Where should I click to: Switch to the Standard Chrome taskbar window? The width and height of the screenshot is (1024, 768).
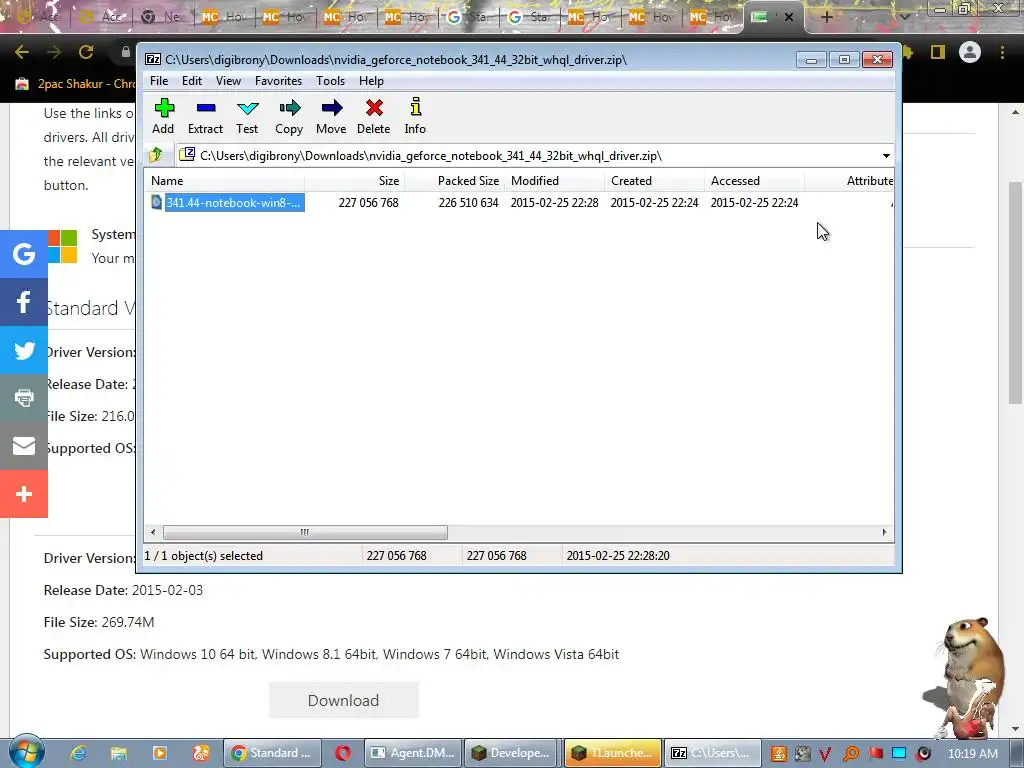tap(272, 753)
